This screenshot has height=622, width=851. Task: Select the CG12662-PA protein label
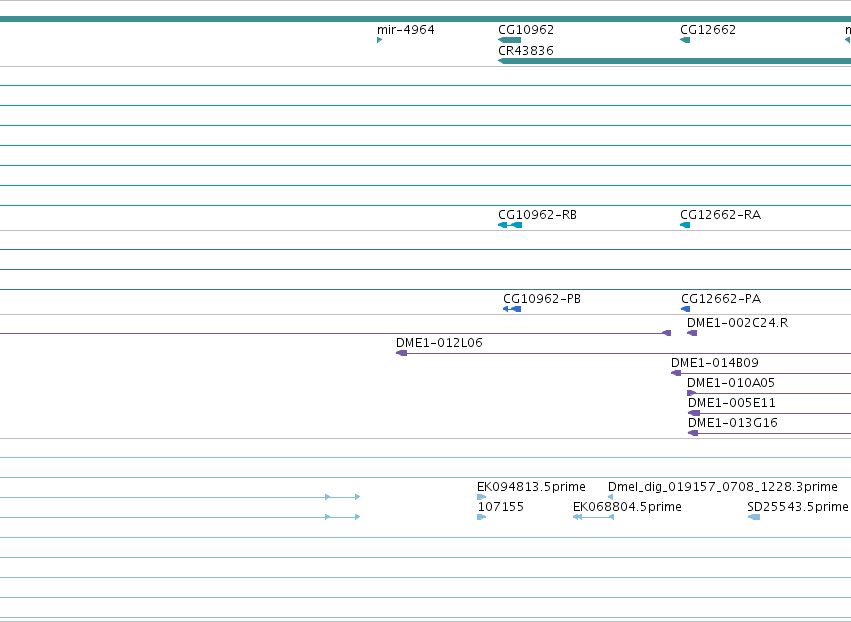[x=721, y=299]
